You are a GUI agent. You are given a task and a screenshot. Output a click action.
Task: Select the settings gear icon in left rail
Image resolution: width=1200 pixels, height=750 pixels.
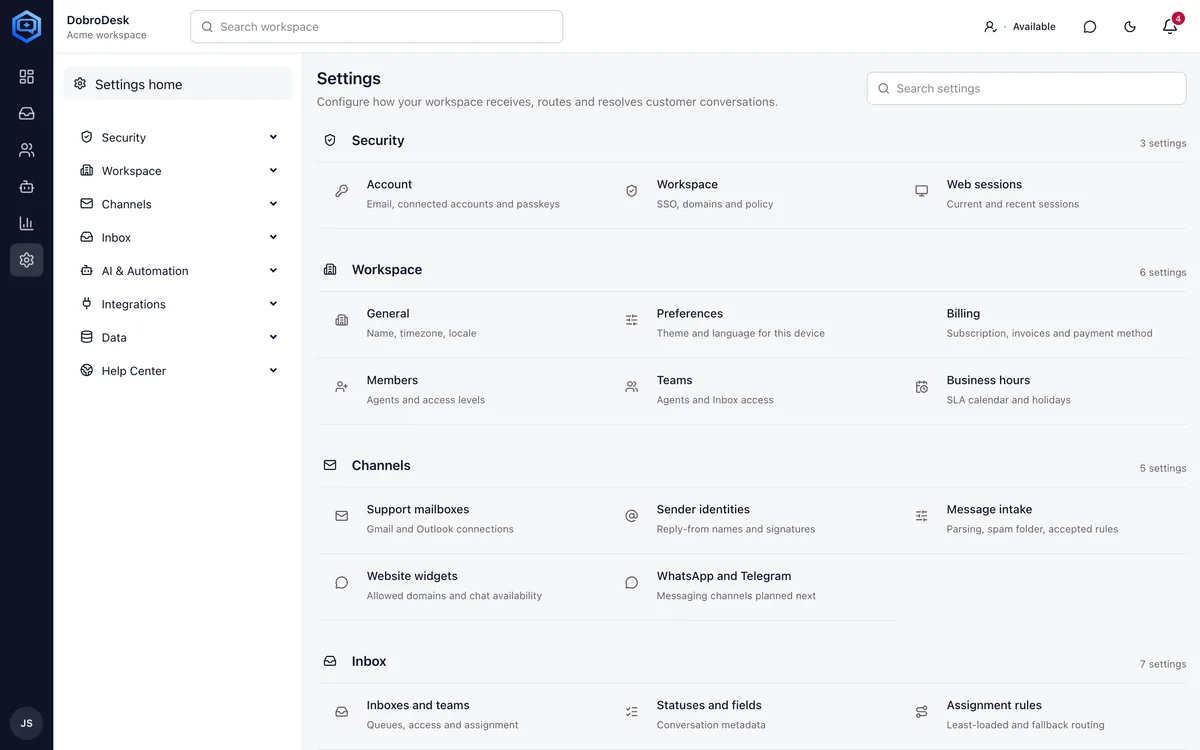pos(26,260)
